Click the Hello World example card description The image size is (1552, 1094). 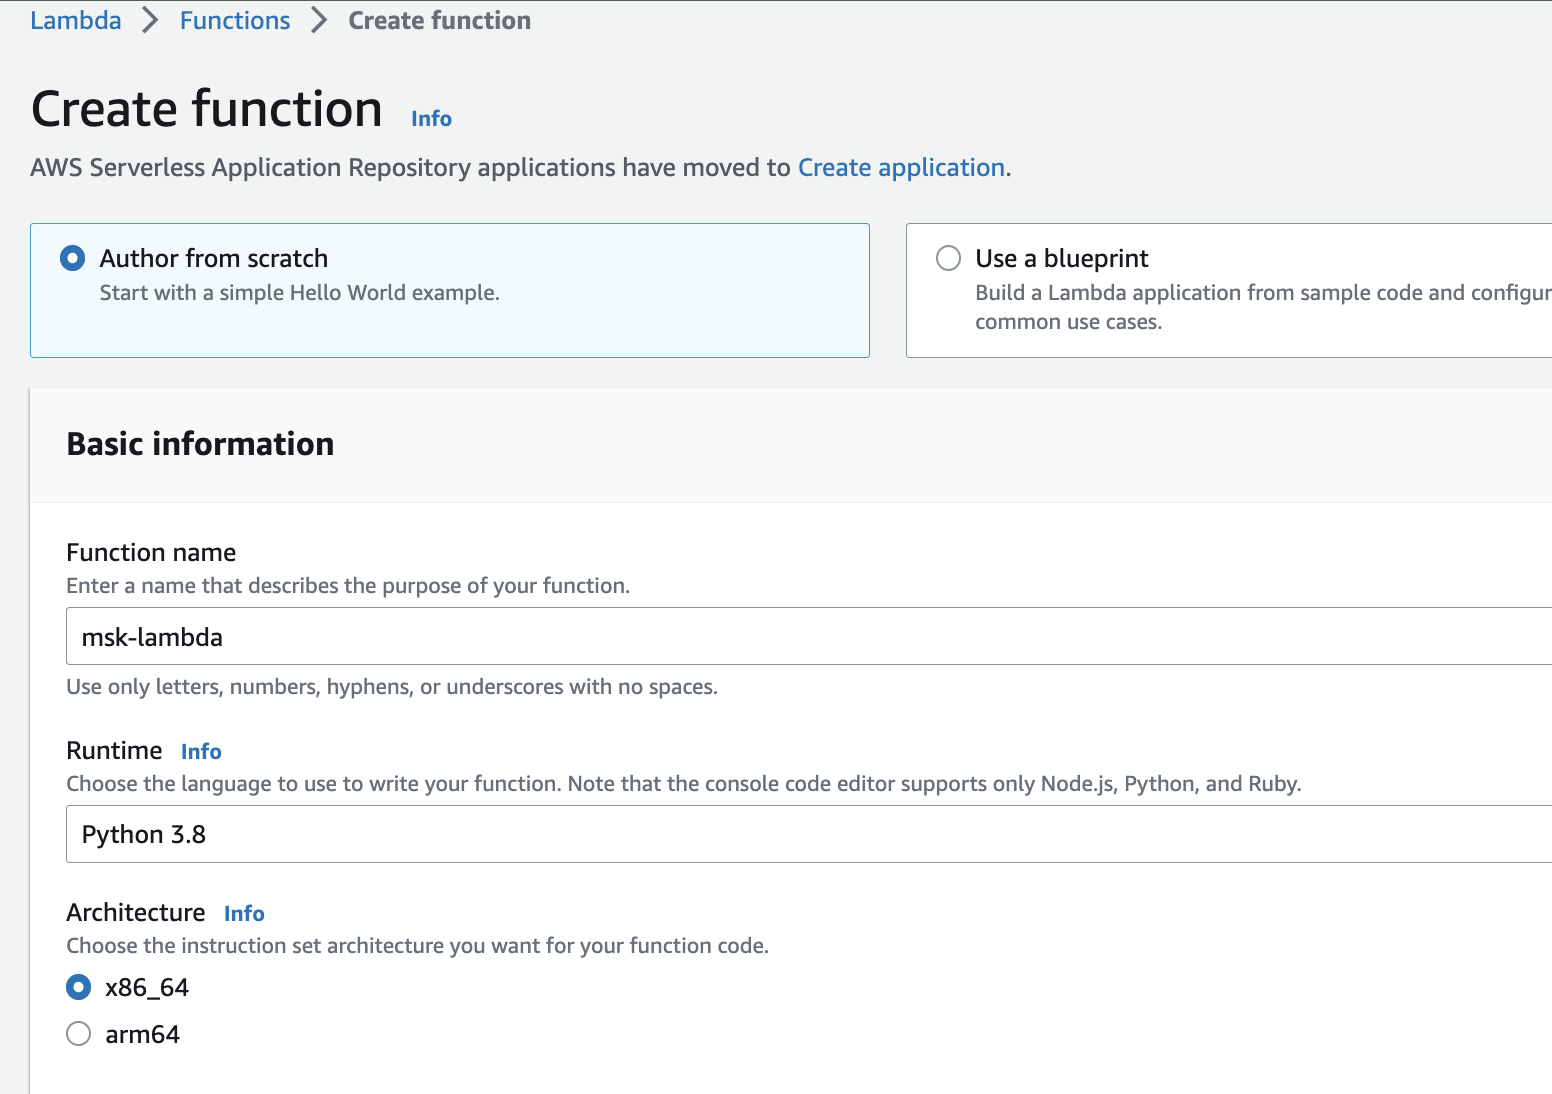pos(299,293)
